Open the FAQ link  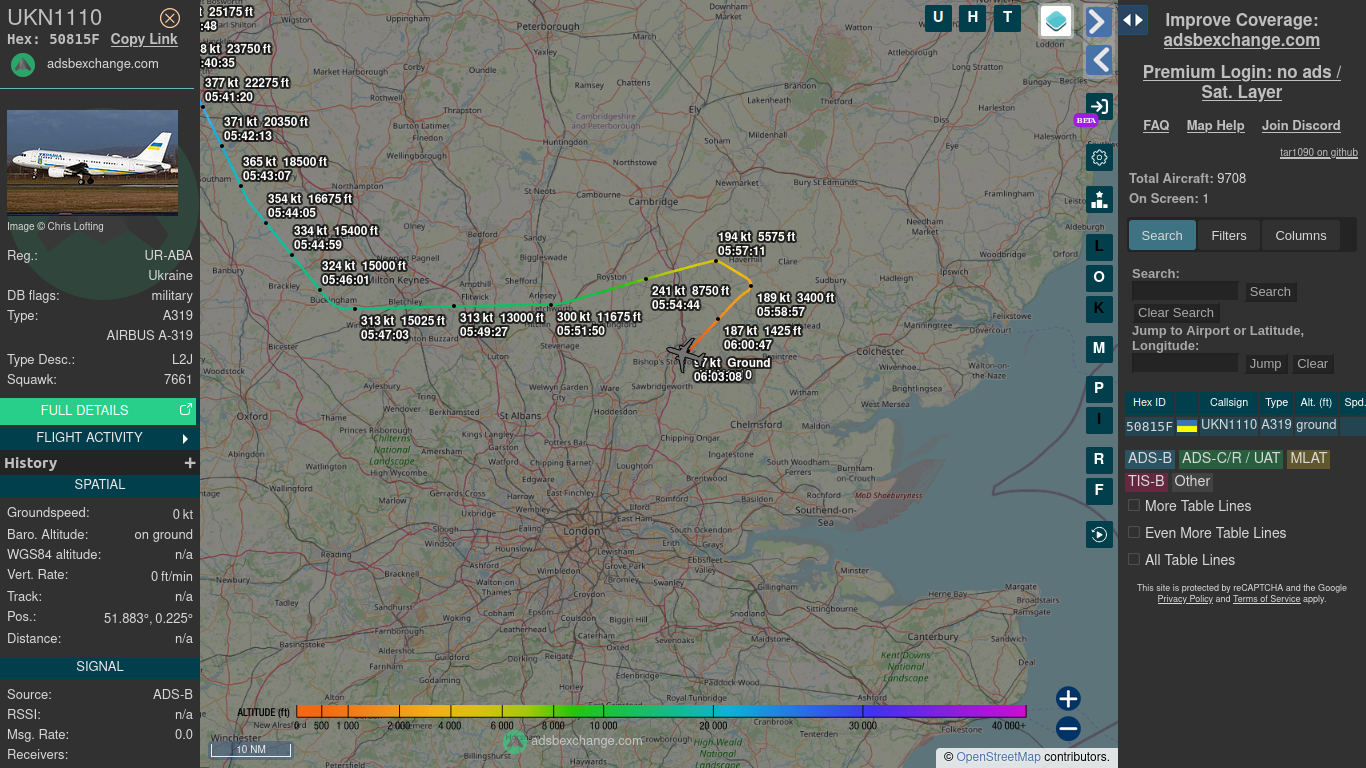click(1156, 125)
